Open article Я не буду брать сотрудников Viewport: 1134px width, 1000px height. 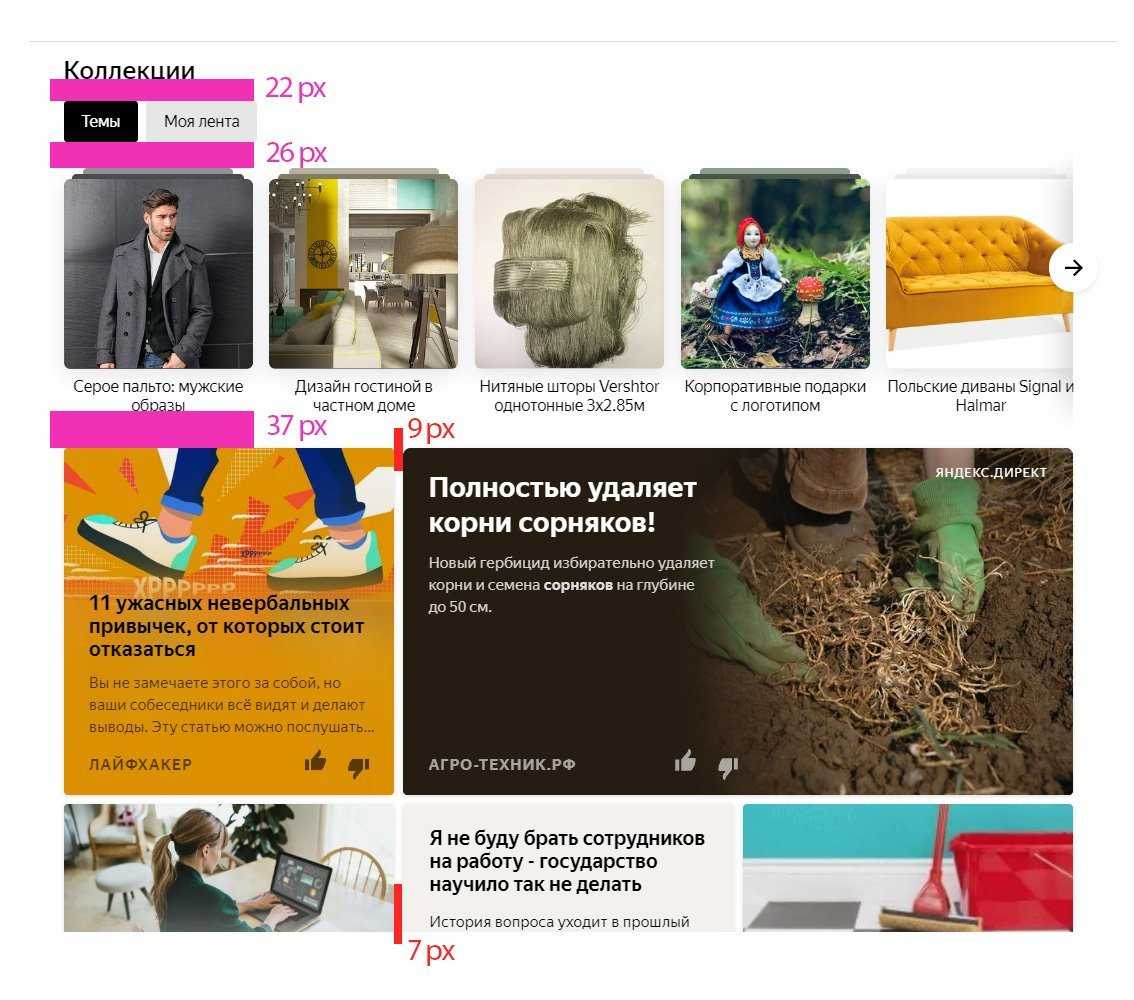[567, 861]
